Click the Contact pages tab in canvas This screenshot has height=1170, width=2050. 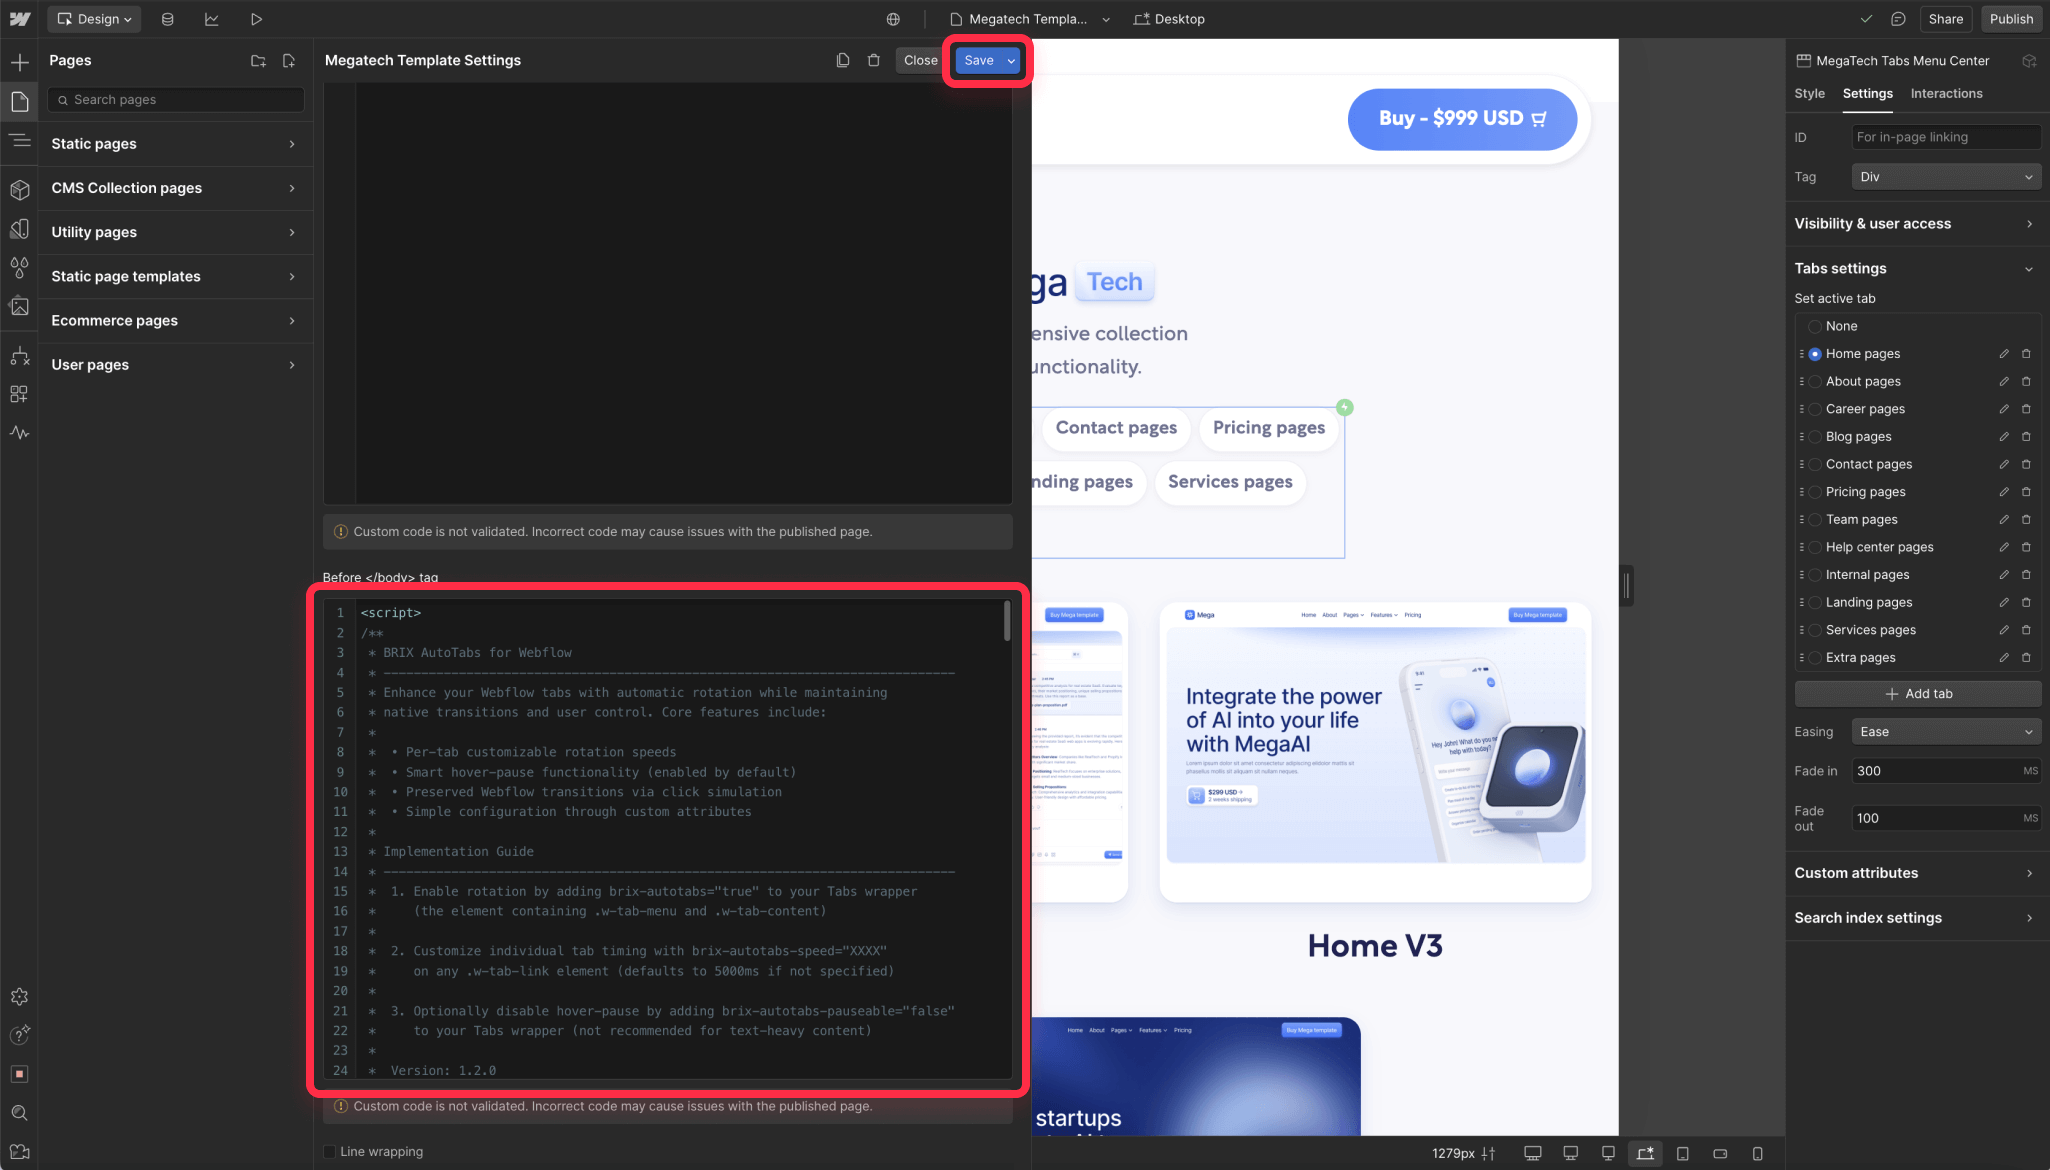[1116, 428]
